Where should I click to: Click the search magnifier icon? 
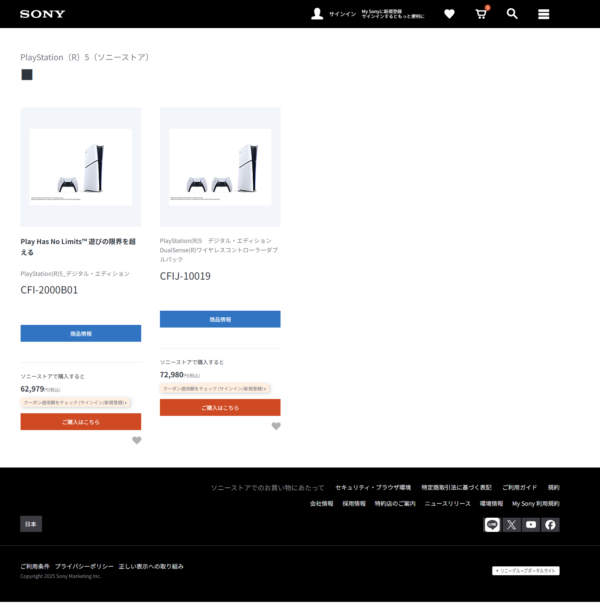512,14
